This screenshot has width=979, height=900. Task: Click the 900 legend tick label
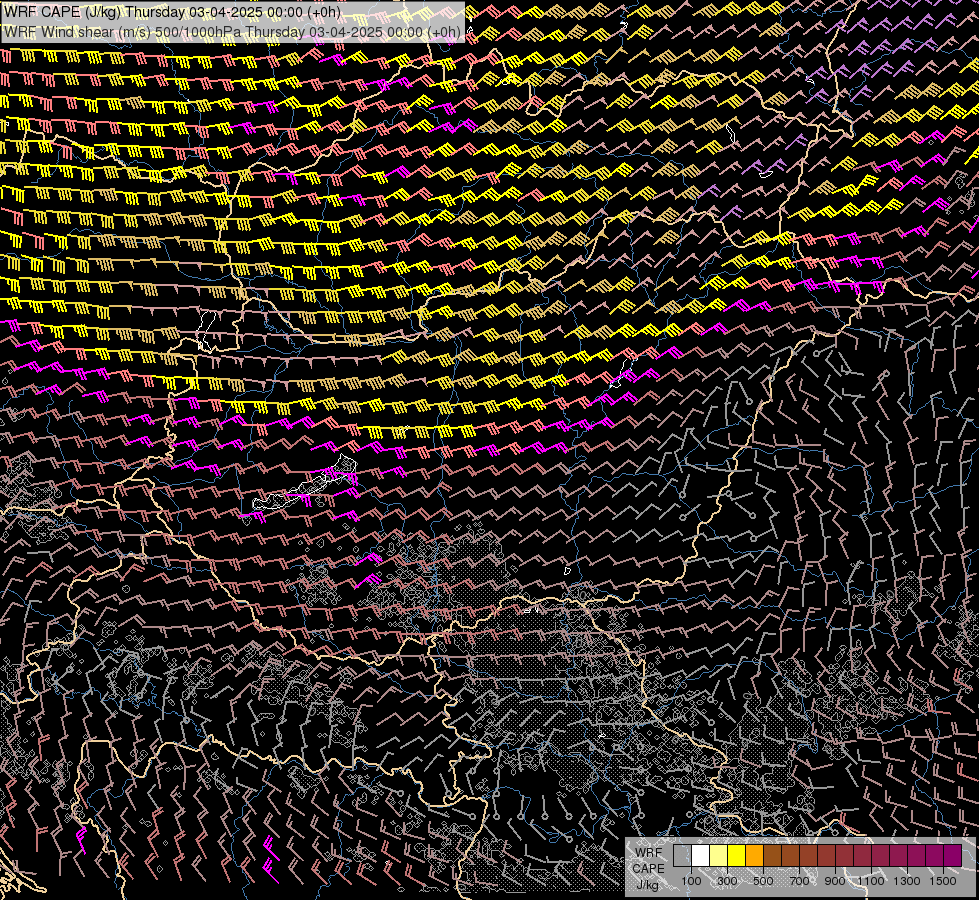[x=835, y=881]
